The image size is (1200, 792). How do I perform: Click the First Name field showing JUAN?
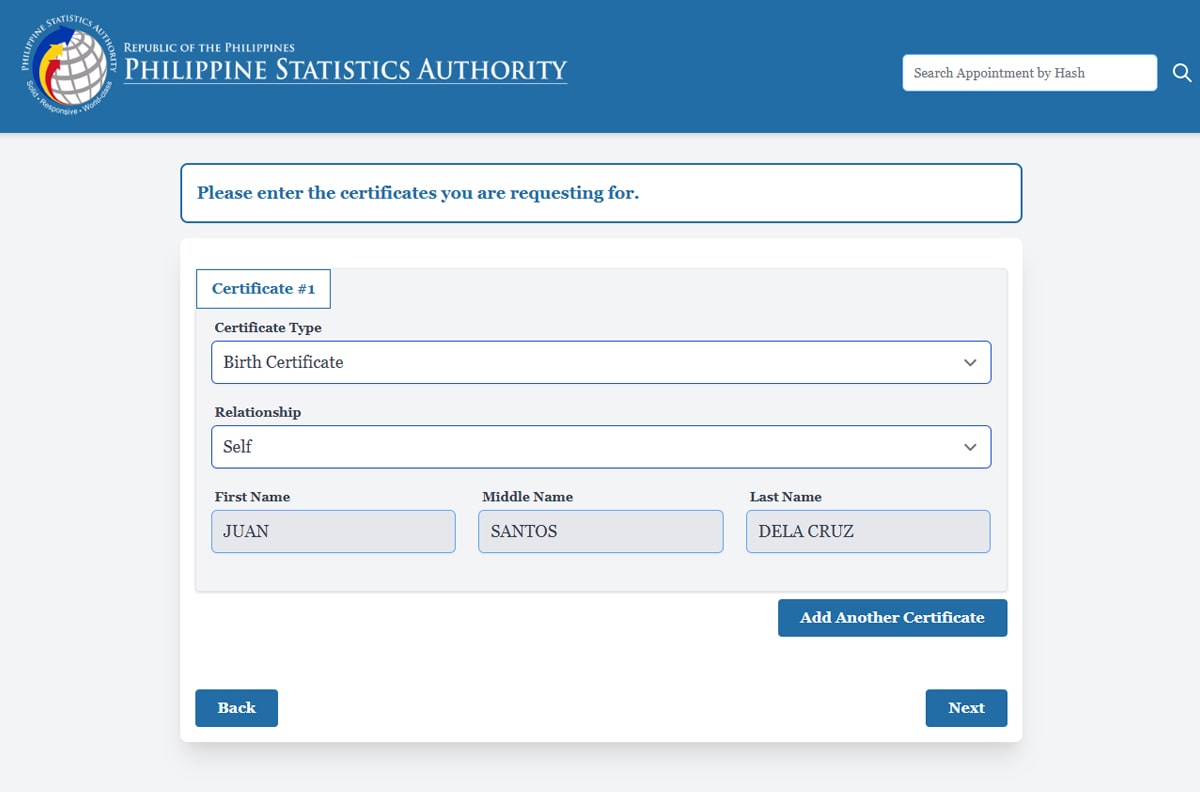[x=333, y=531]
